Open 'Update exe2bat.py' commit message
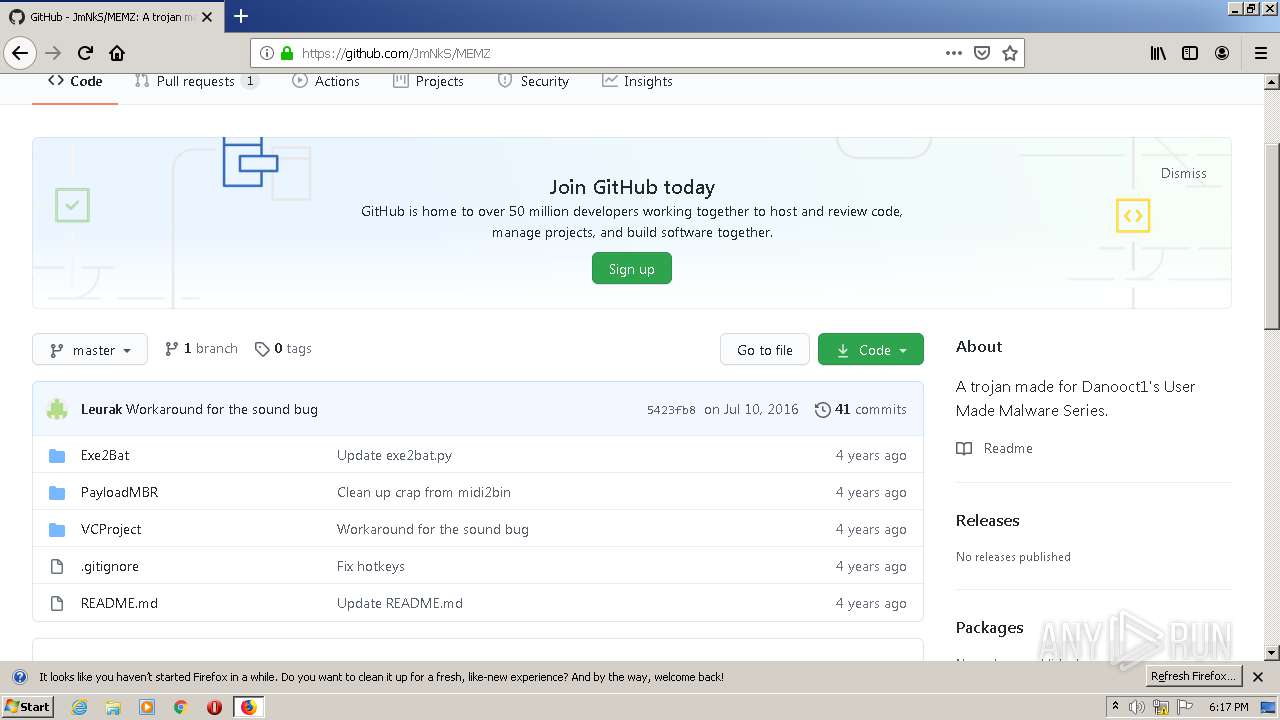Viewport: 1280px width, 720px height. [394, 455]
